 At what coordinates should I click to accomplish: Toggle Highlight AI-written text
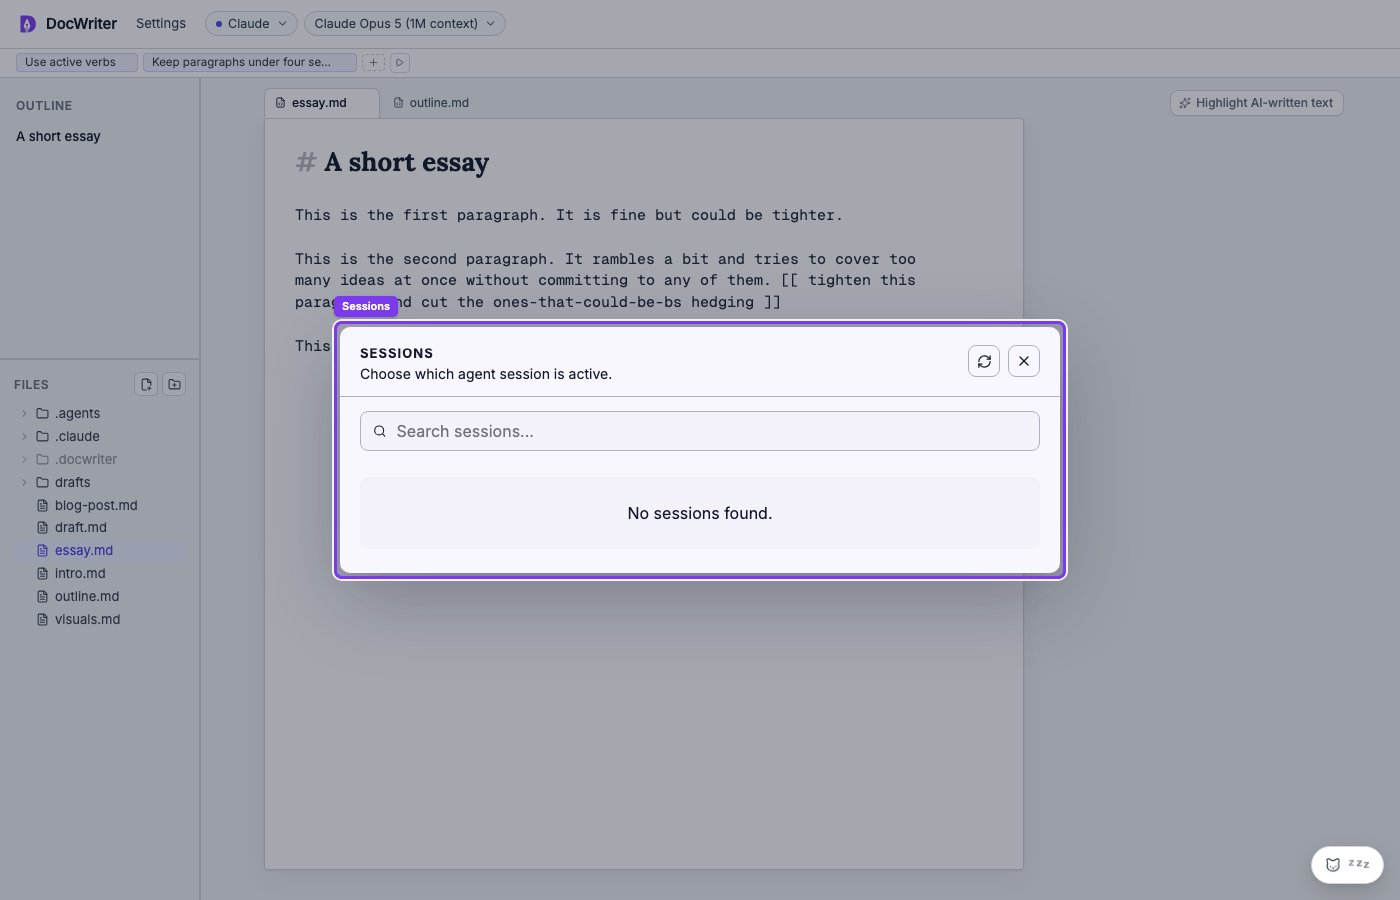point(1256,103)
